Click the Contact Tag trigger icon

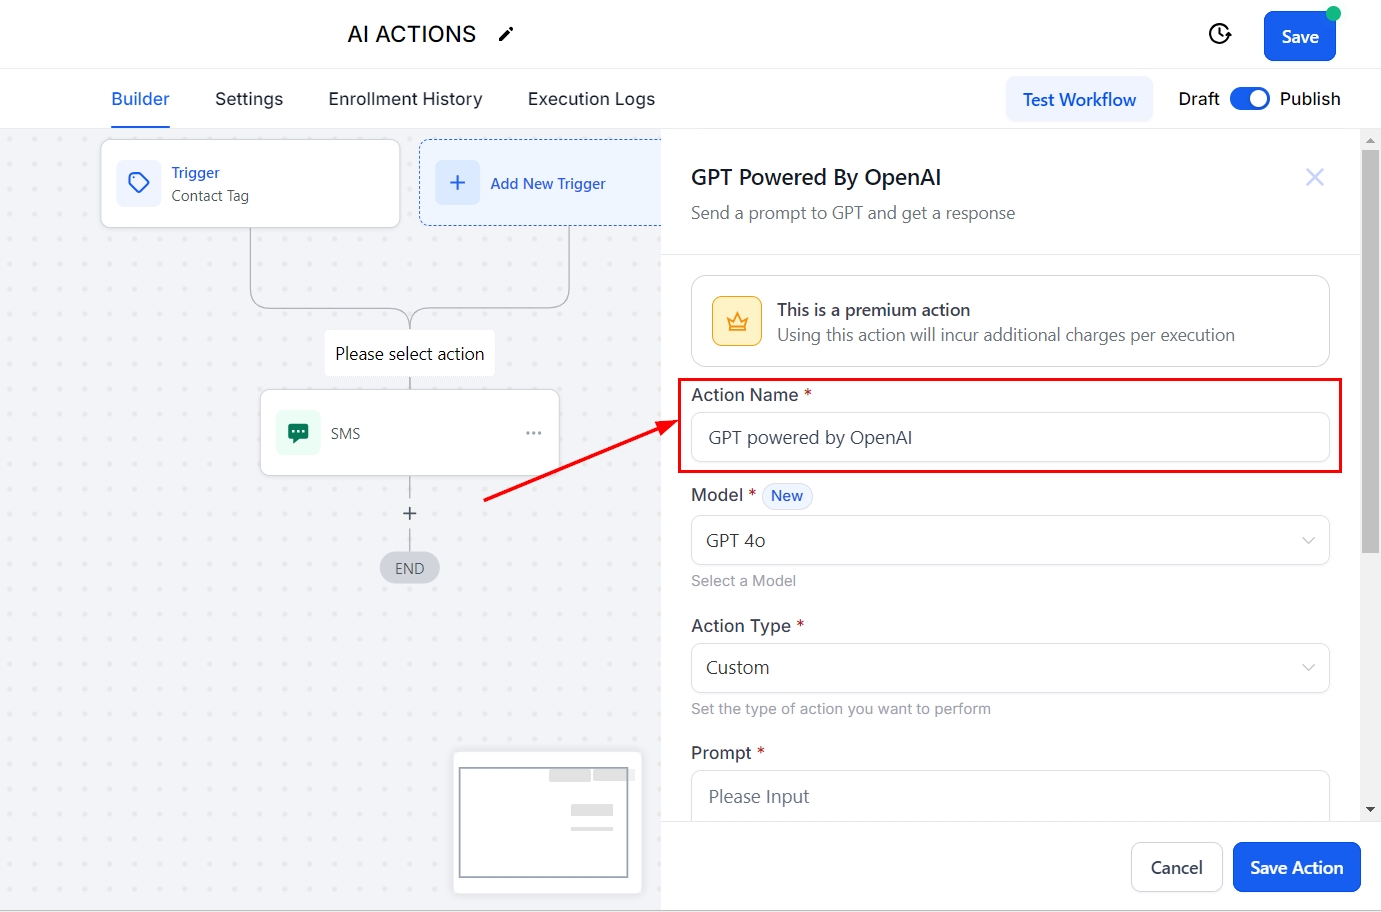[139, 183]
